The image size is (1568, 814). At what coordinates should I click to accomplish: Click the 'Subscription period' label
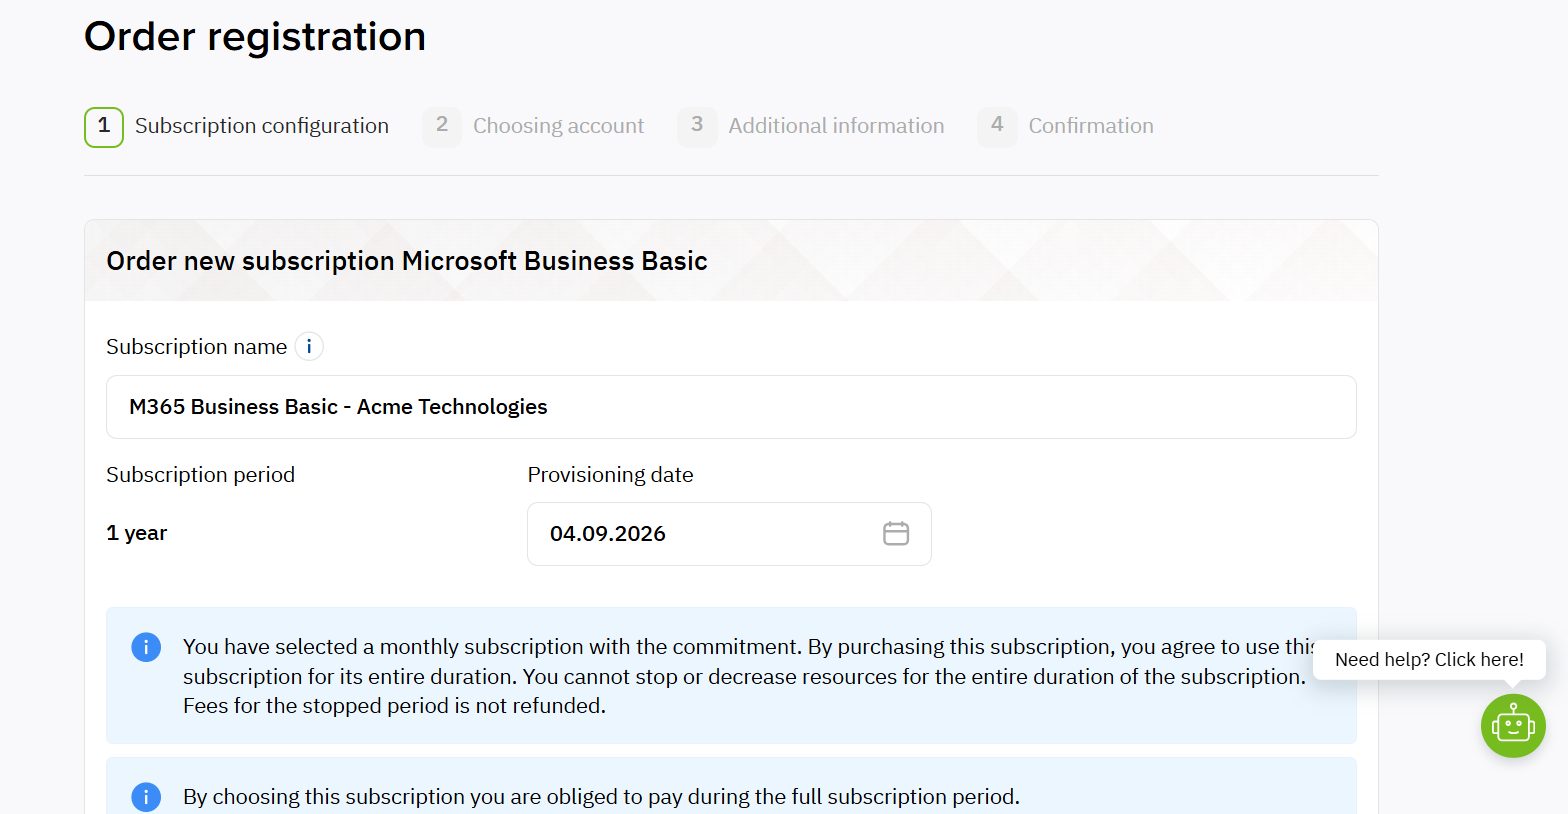[x=201, y=475]
